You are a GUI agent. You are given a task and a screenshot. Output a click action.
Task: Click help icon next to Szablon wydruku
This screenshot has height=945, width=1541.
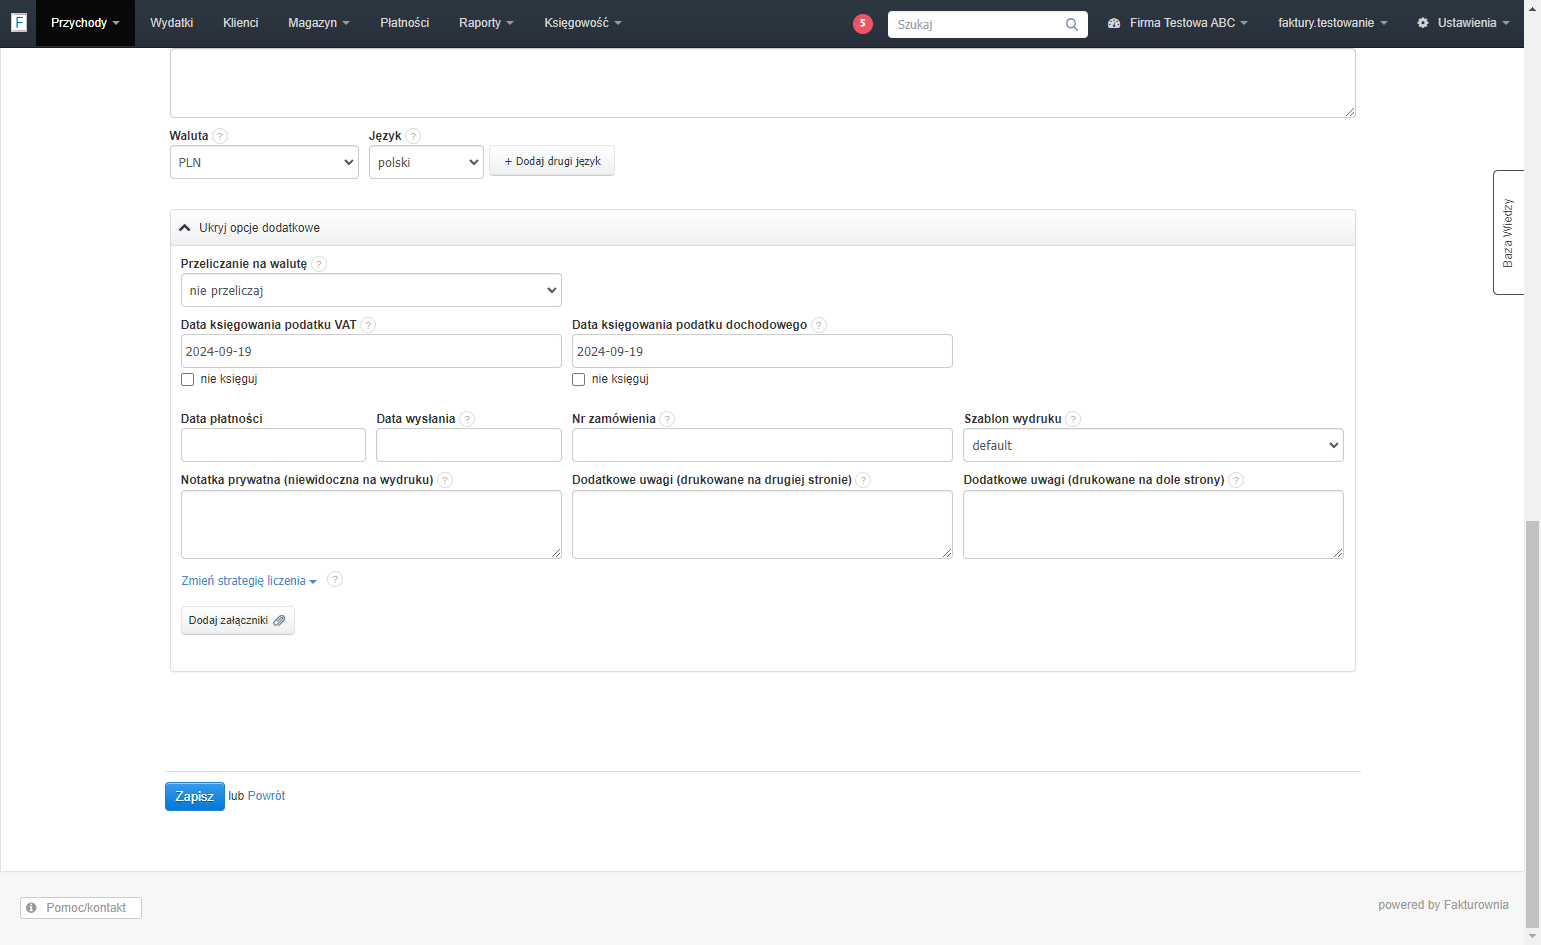click(1073, 419)
